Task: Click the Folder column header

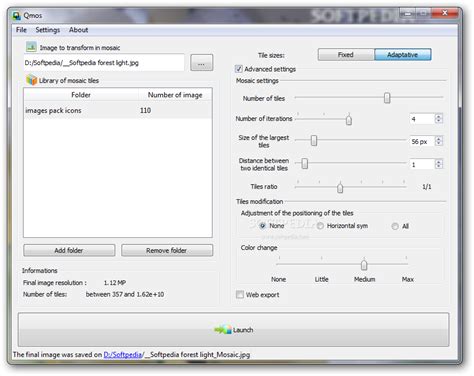Action: coord(81,95)
